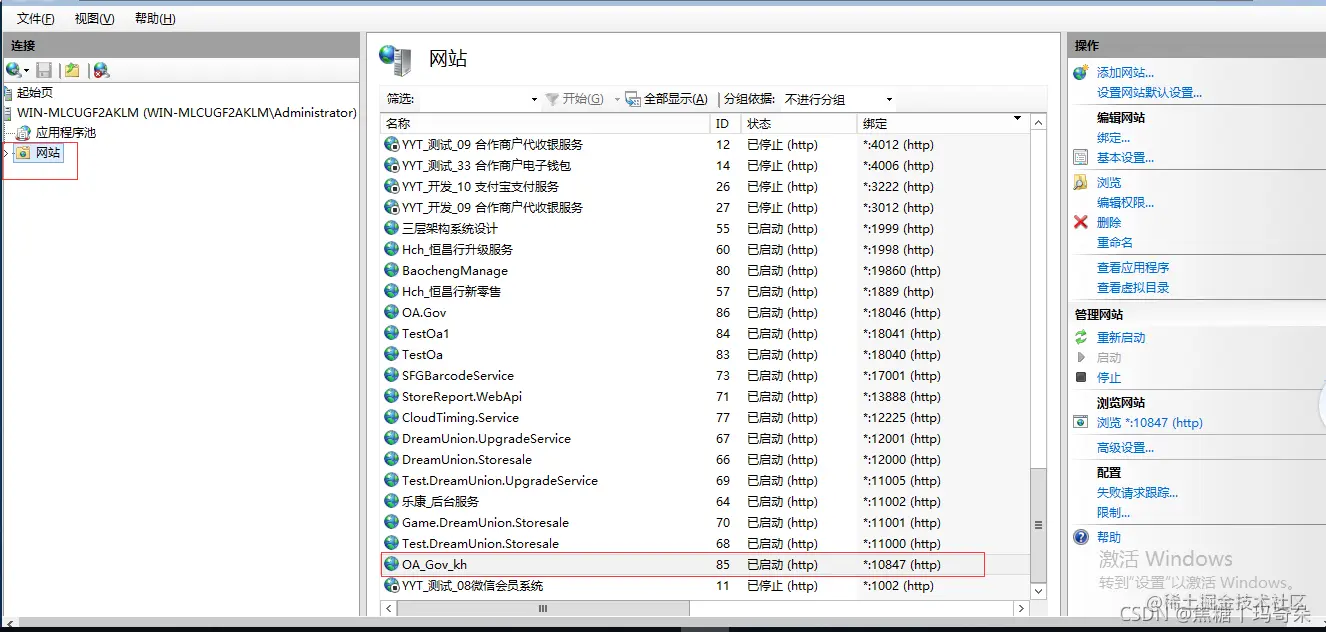Screen dimensions: 1326x632
Task: Open the 文件(F) menu
Action: coord(34,17)
